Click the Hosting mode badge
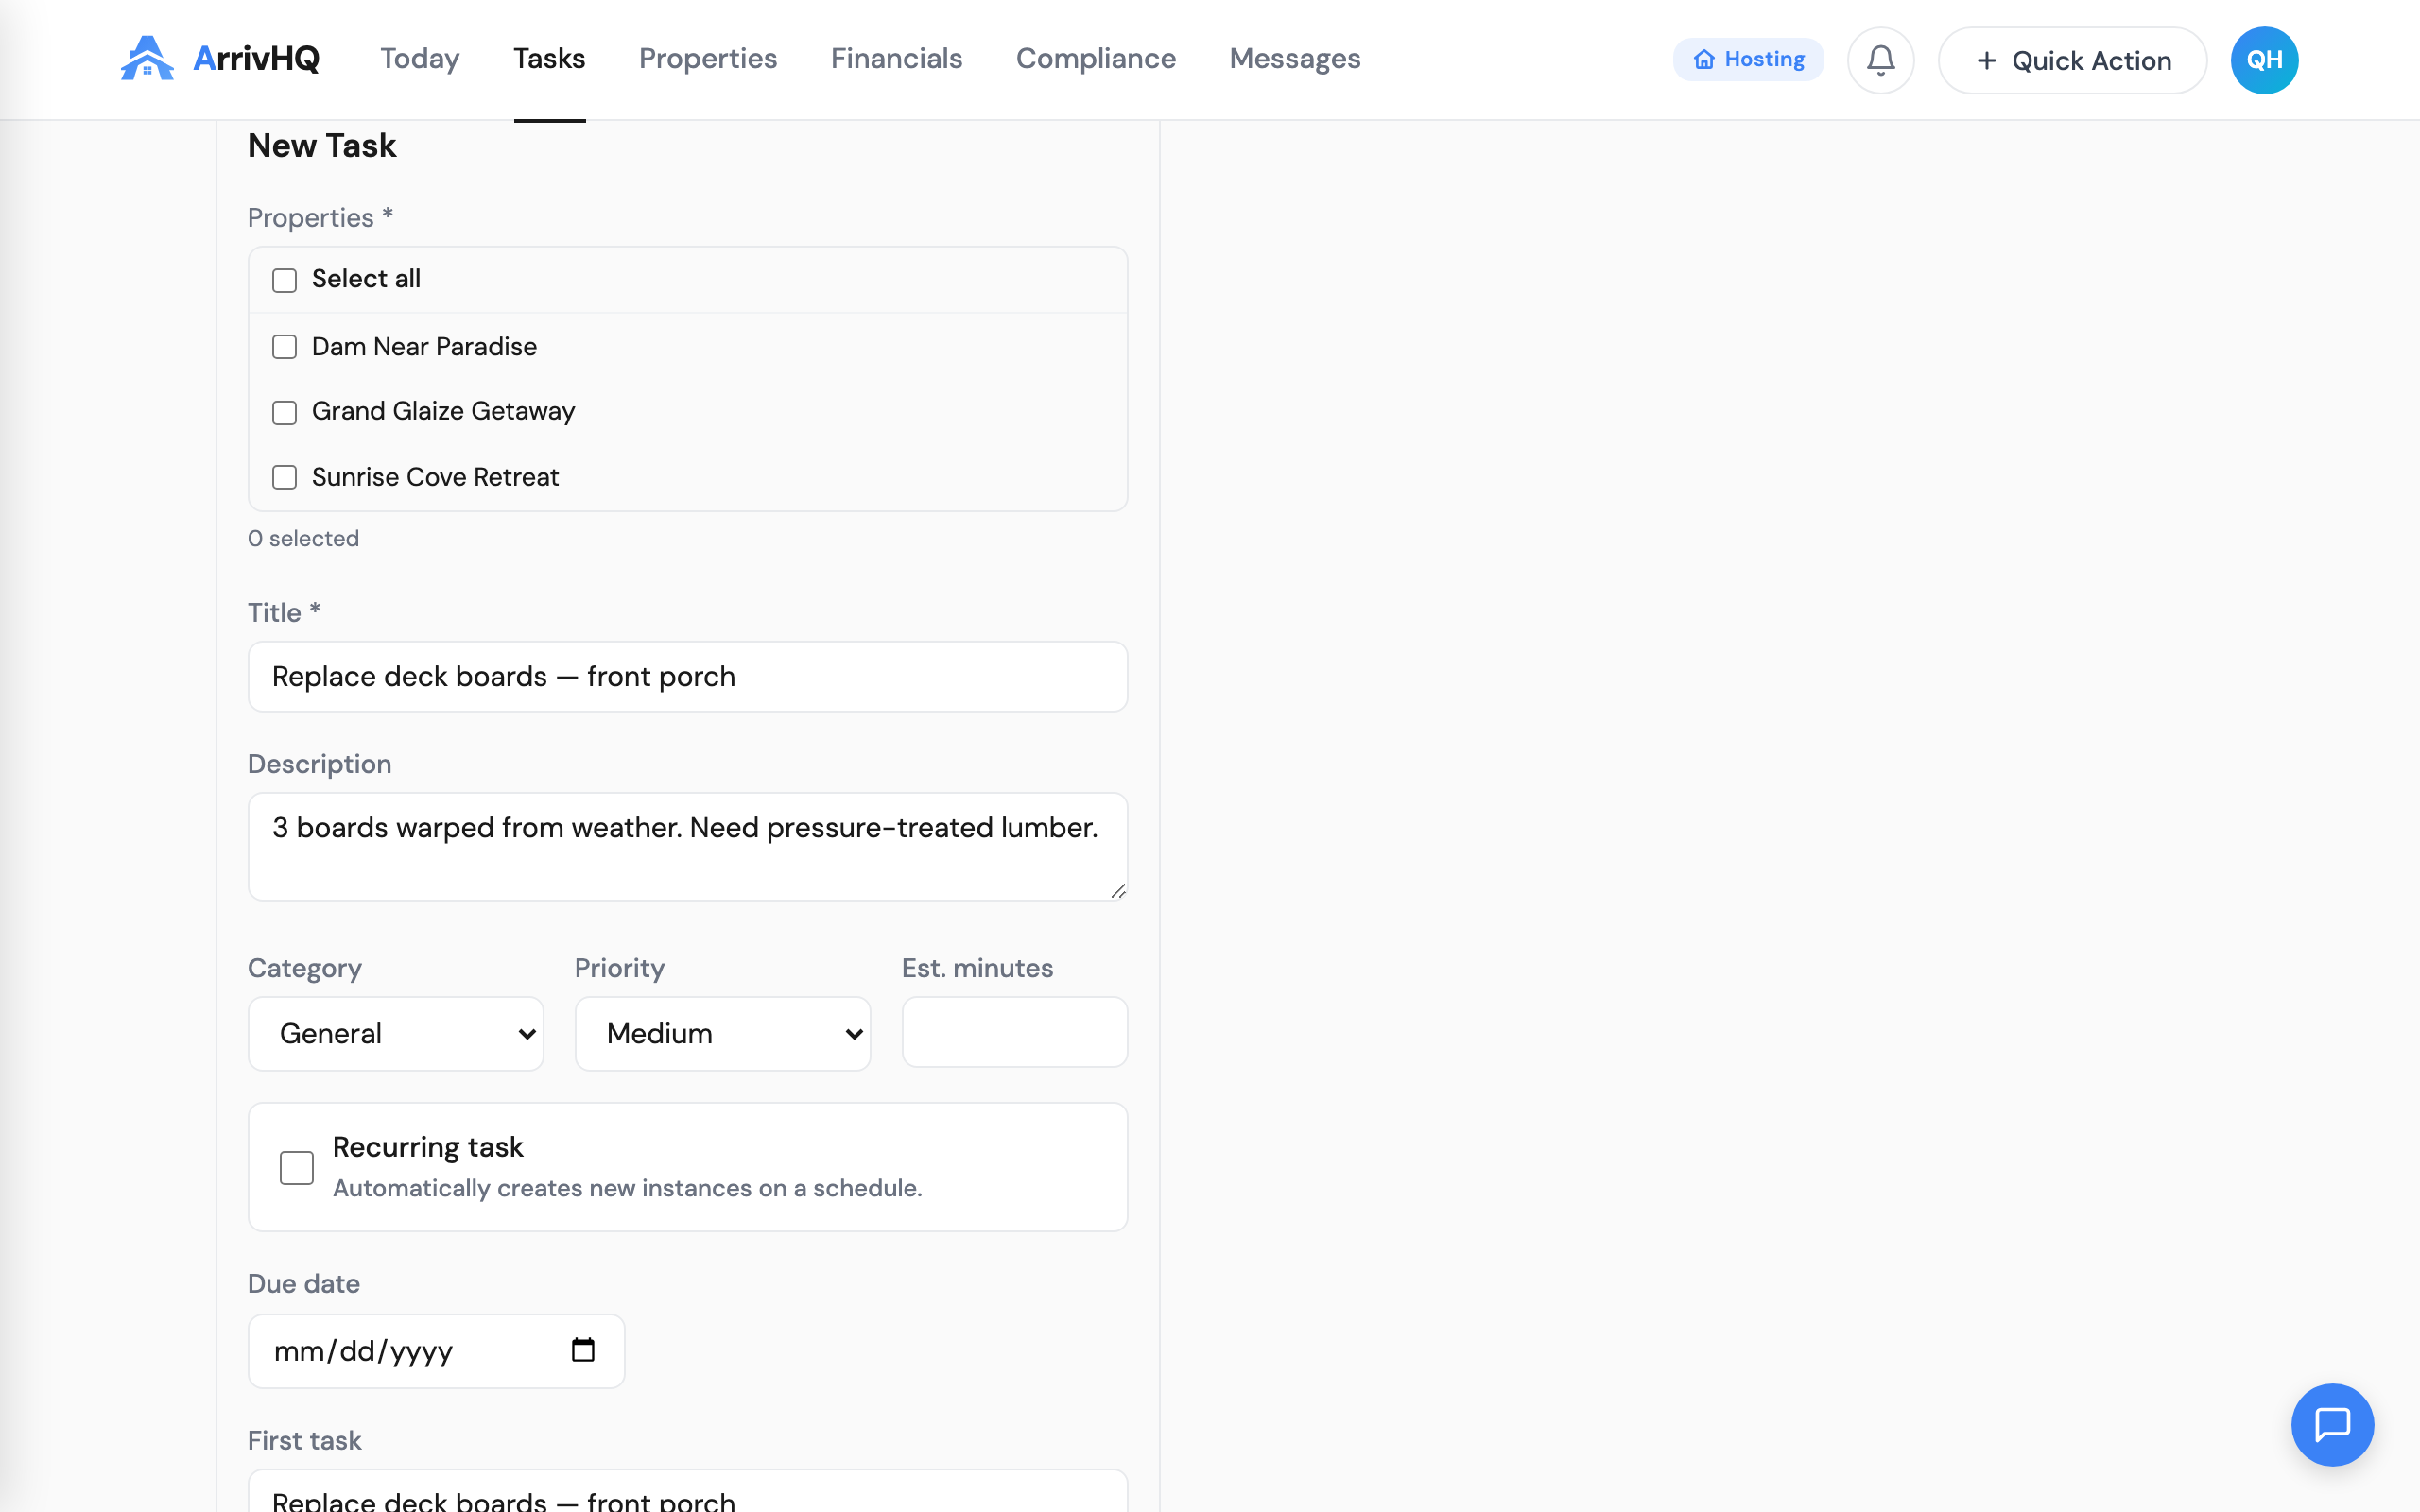Viewport: 2420px width, 1512px height. pos(1748,59)
